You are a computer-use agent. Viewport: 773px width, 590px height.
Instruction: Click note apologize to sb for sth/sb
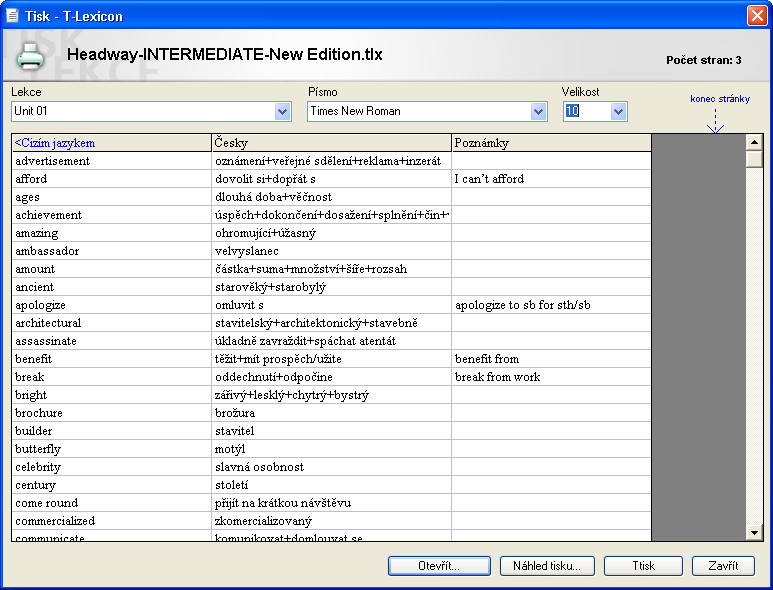[523, 305]
